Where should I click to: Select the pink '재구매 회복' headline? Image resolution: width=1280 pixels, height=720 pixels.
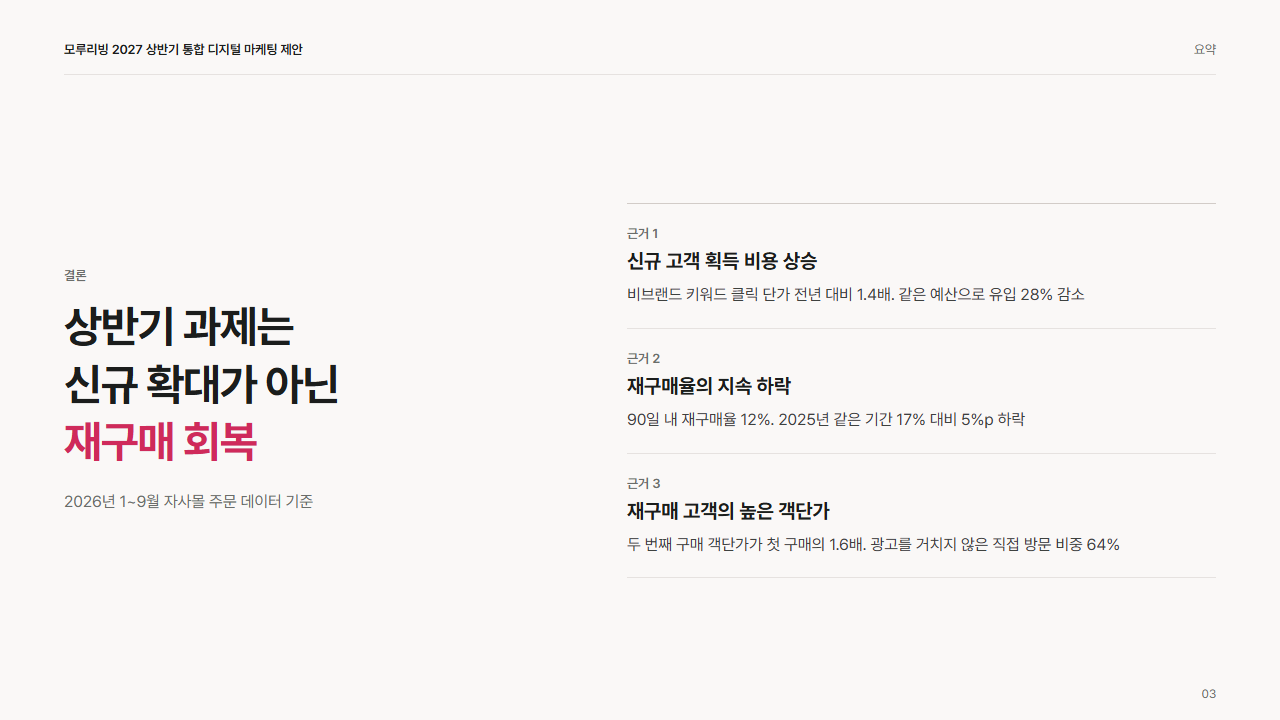[160, 442]
